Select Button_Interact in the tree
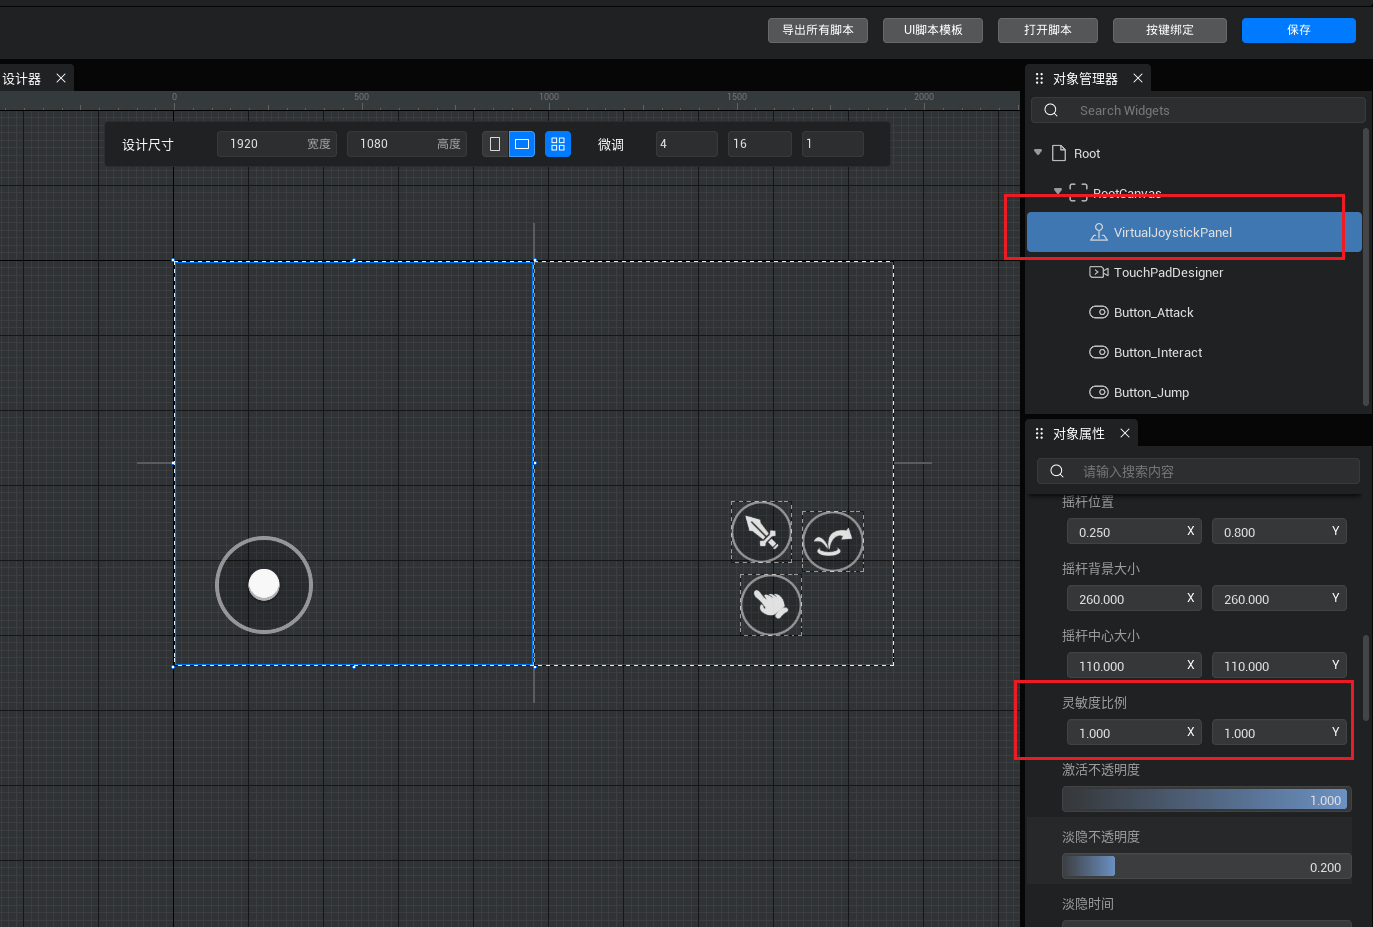Screen dimensions: 1373x927 (1194, 352)
